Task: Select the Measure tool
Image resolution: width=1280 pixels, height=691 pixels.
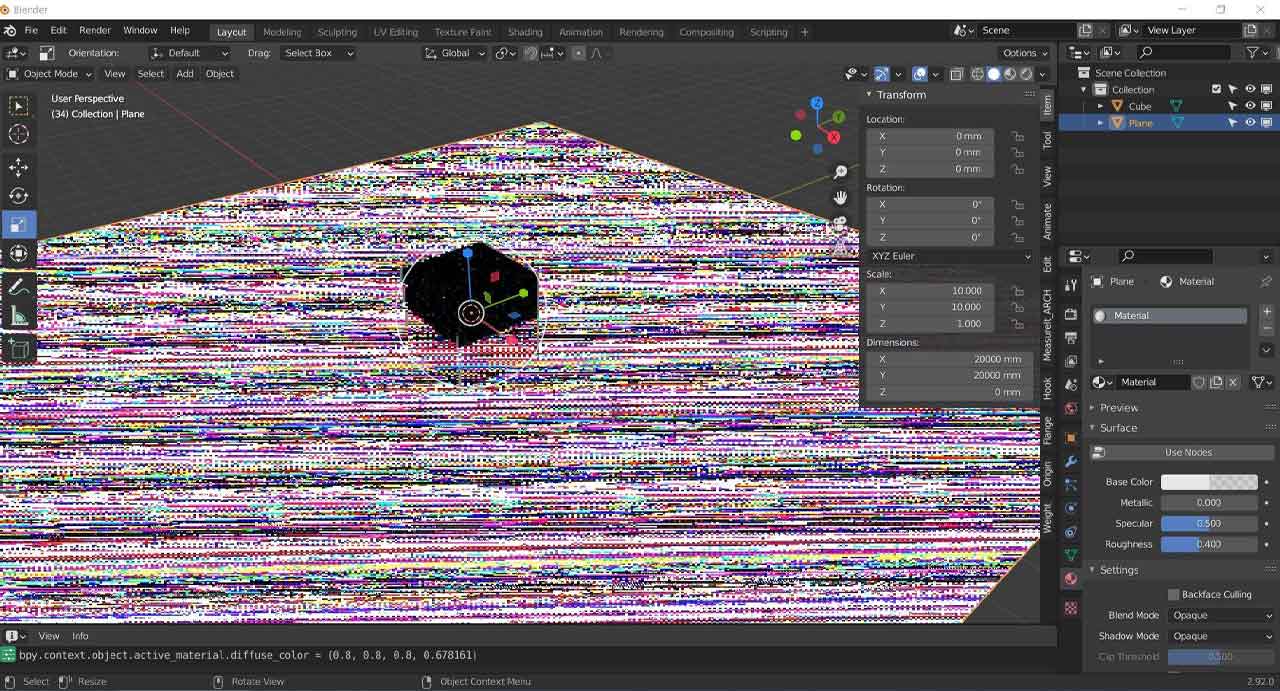Action: click(x=18, y=312)
